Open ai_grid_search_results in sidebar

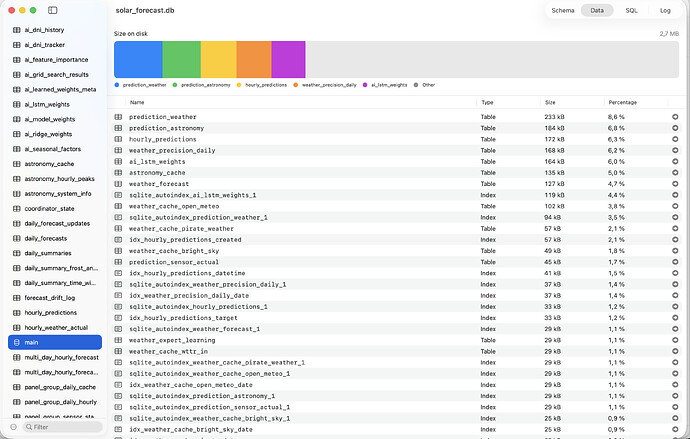coord(55,75)
